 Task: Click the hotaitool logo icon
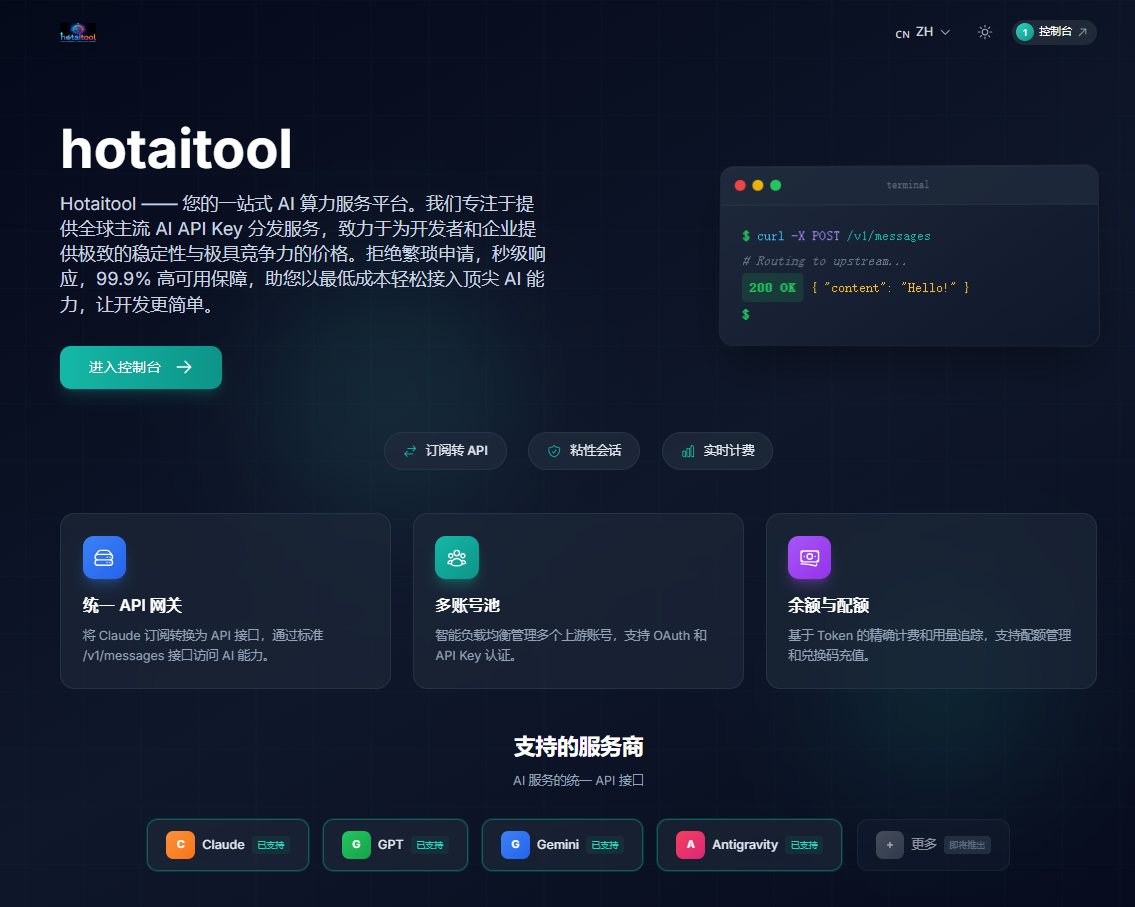click(x=78, y=31)
